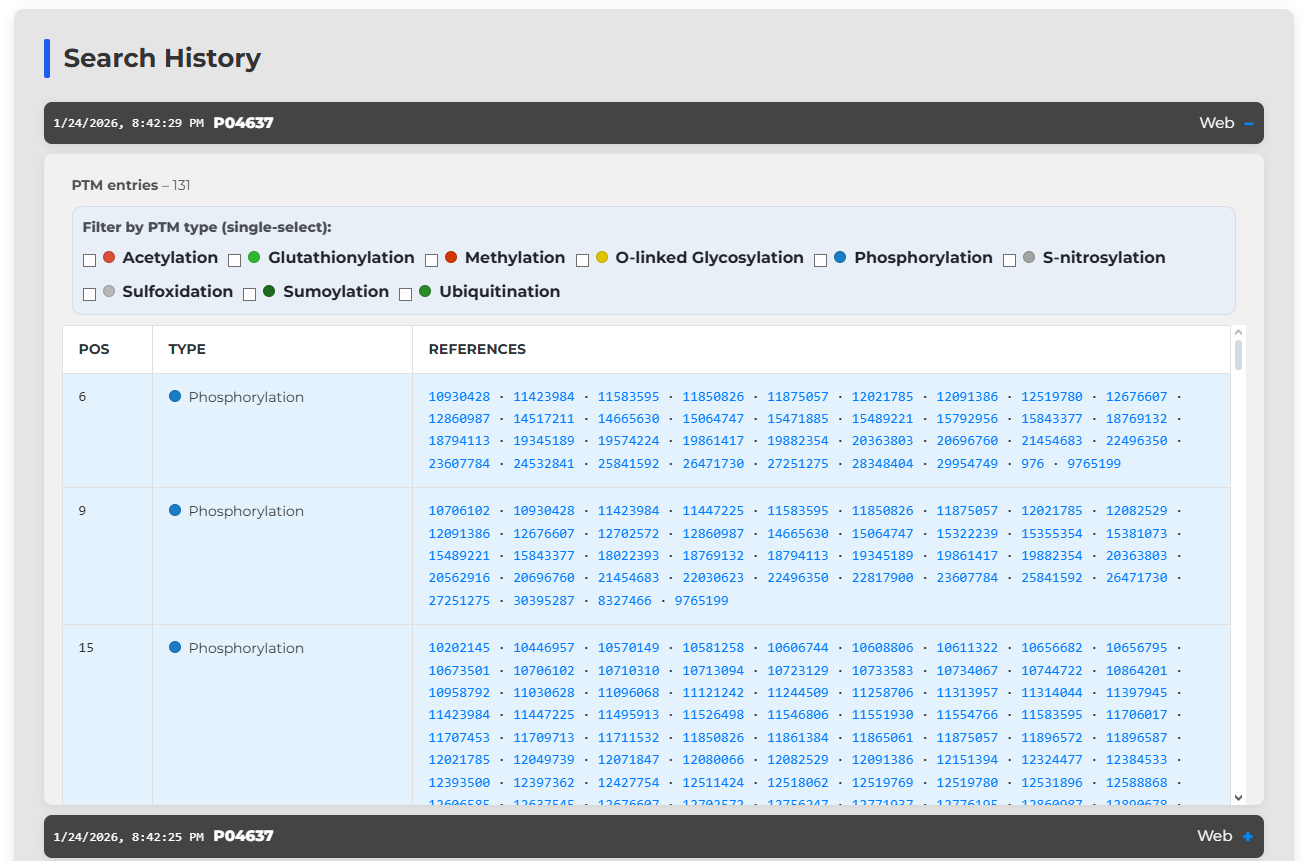Collapse the expanded P04637 entry with minus icon
This screenshot has width=1309, height=861.
(1248, 123)
